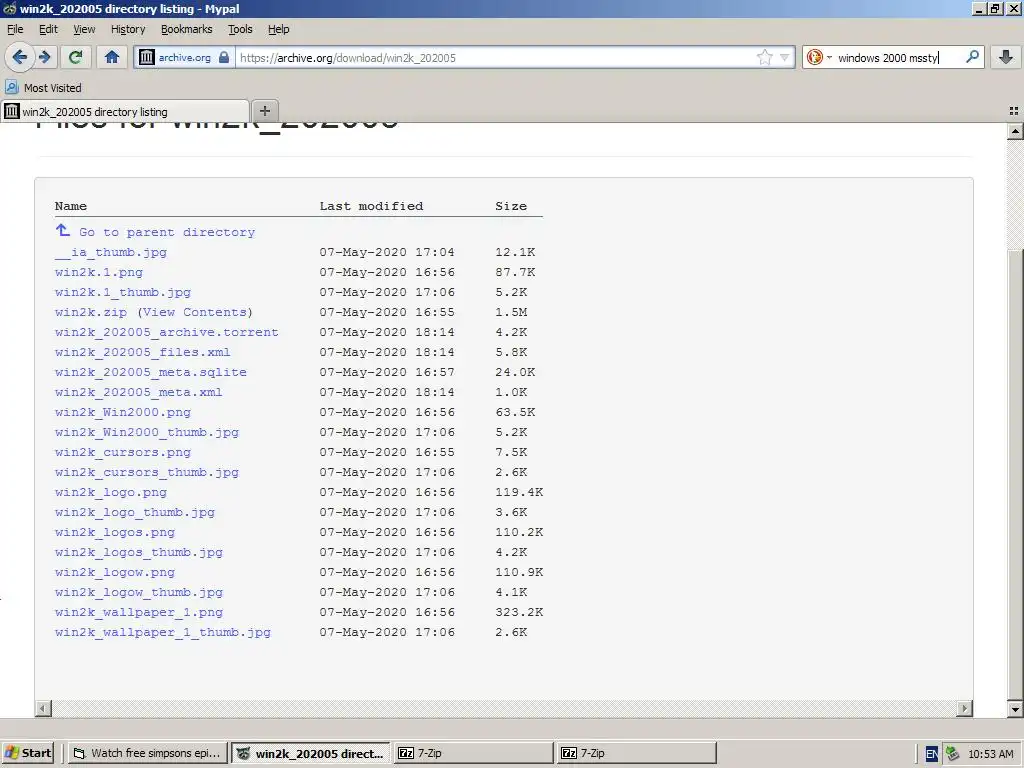Open the File menu

tap(15, 29)
